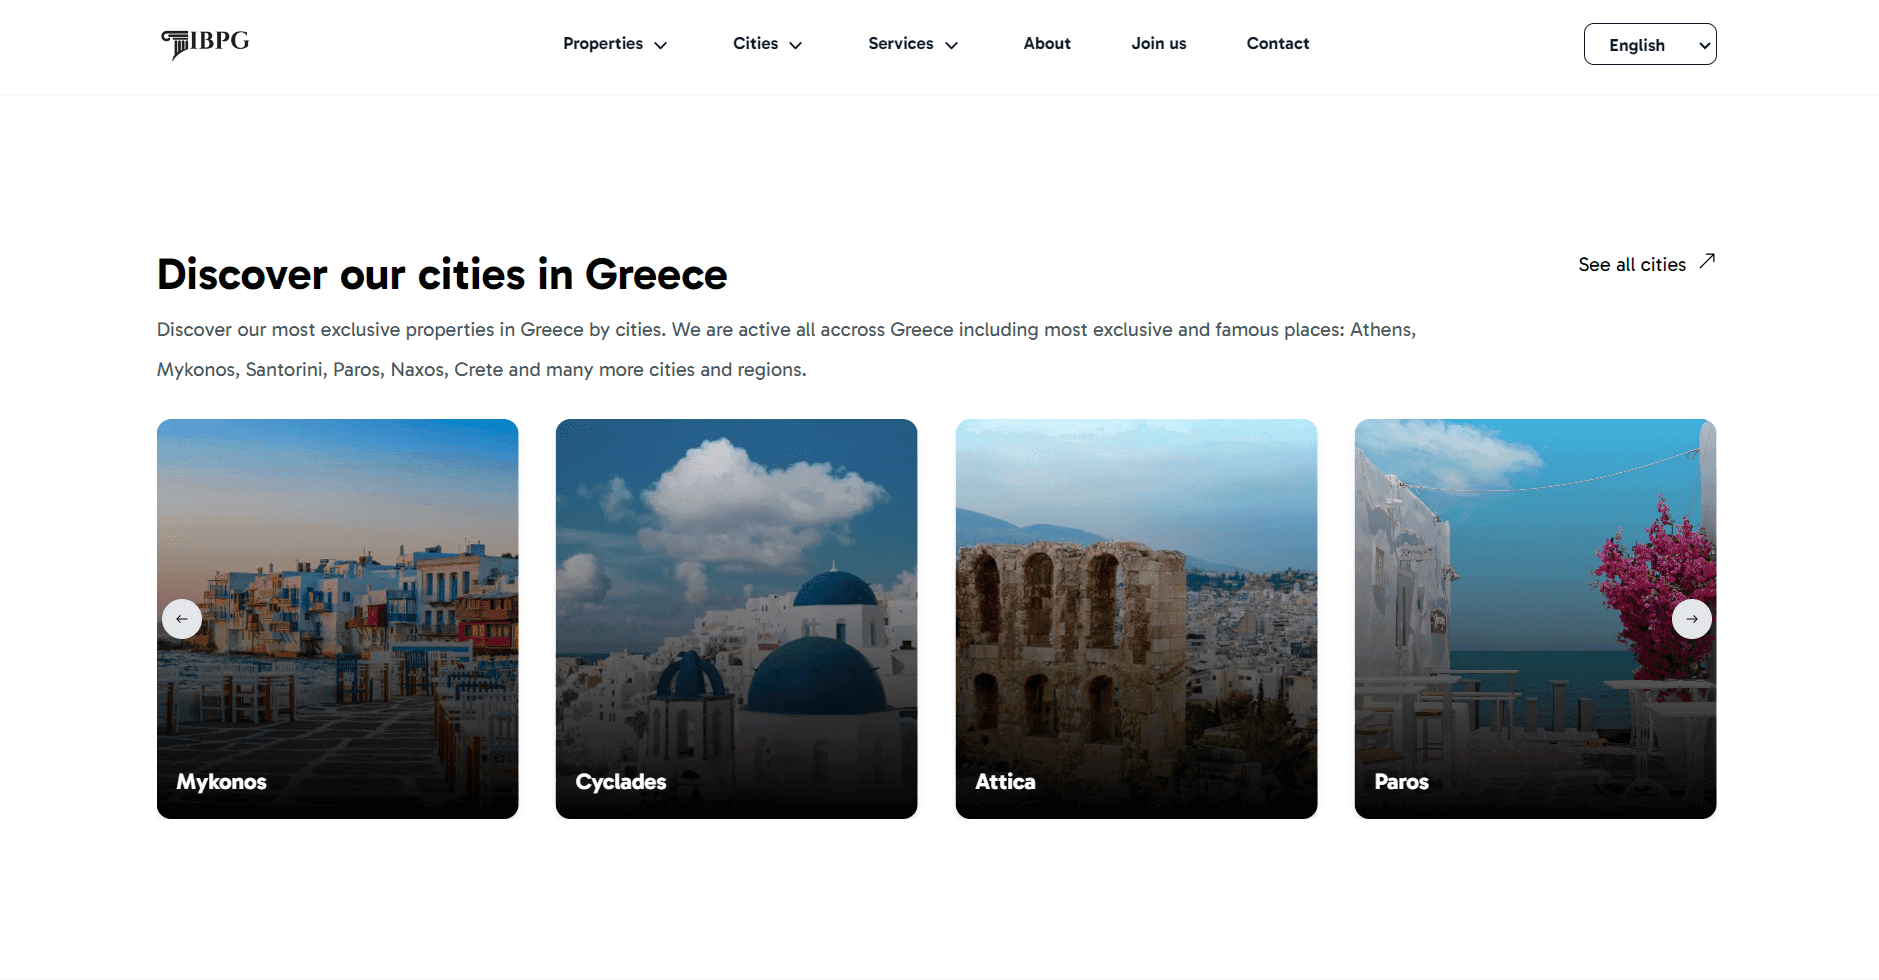This screenshot has height=980, width=1879.
Task: Click the next arrow on the Paros card
Action: pos(1690,618)
